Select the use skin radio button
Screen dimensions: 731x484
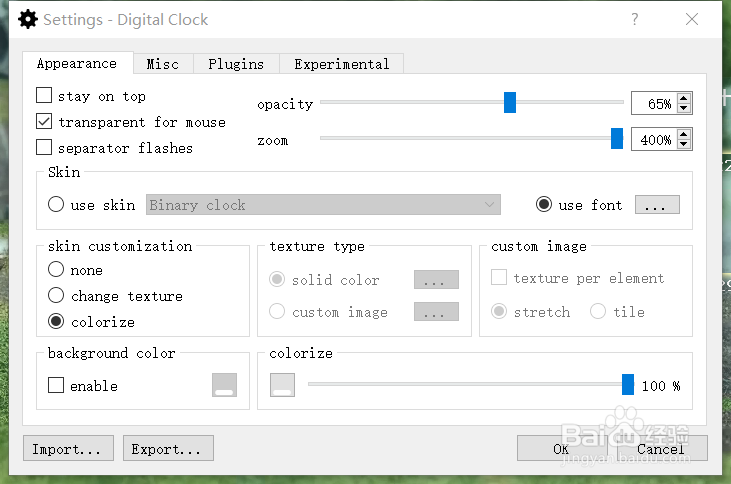click(x=56, y=205)
